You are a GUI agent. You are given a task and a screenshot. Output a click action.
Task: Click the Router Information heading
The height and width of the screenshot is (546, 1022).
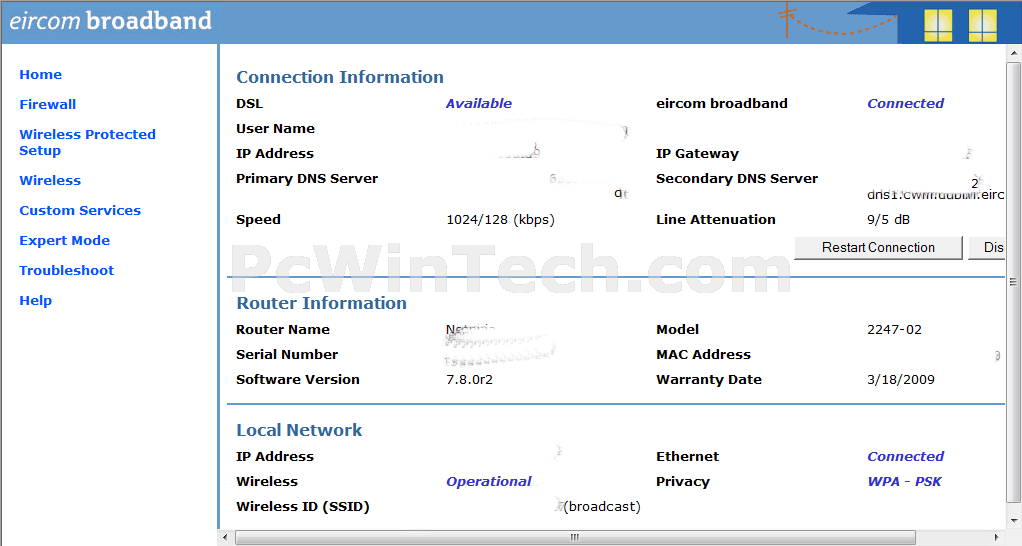(321, 303)
